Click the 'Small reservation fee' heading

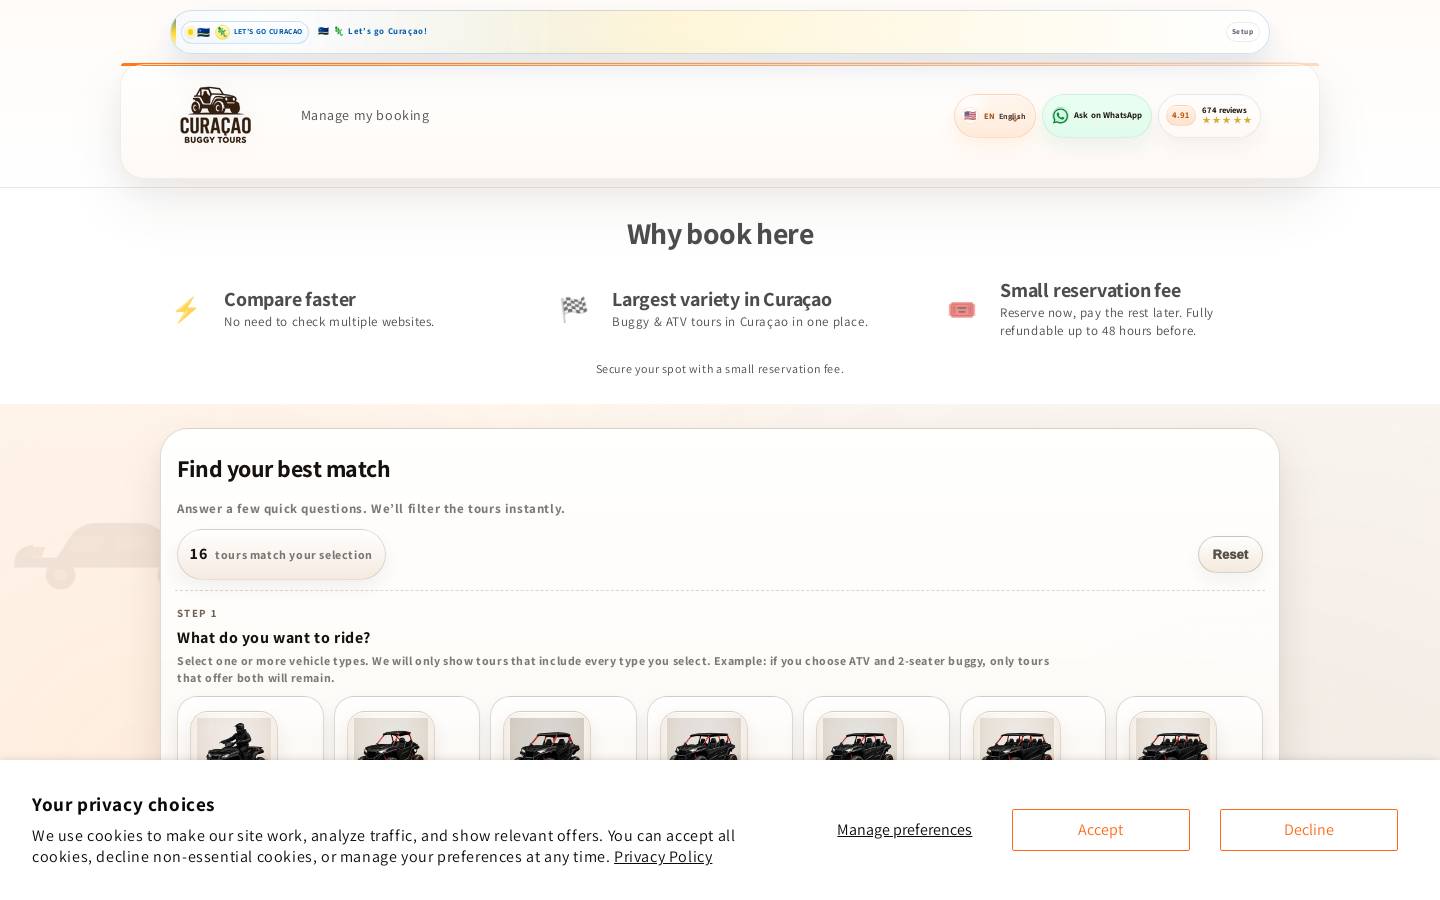pyautogui.click(x=1090, y=290)
